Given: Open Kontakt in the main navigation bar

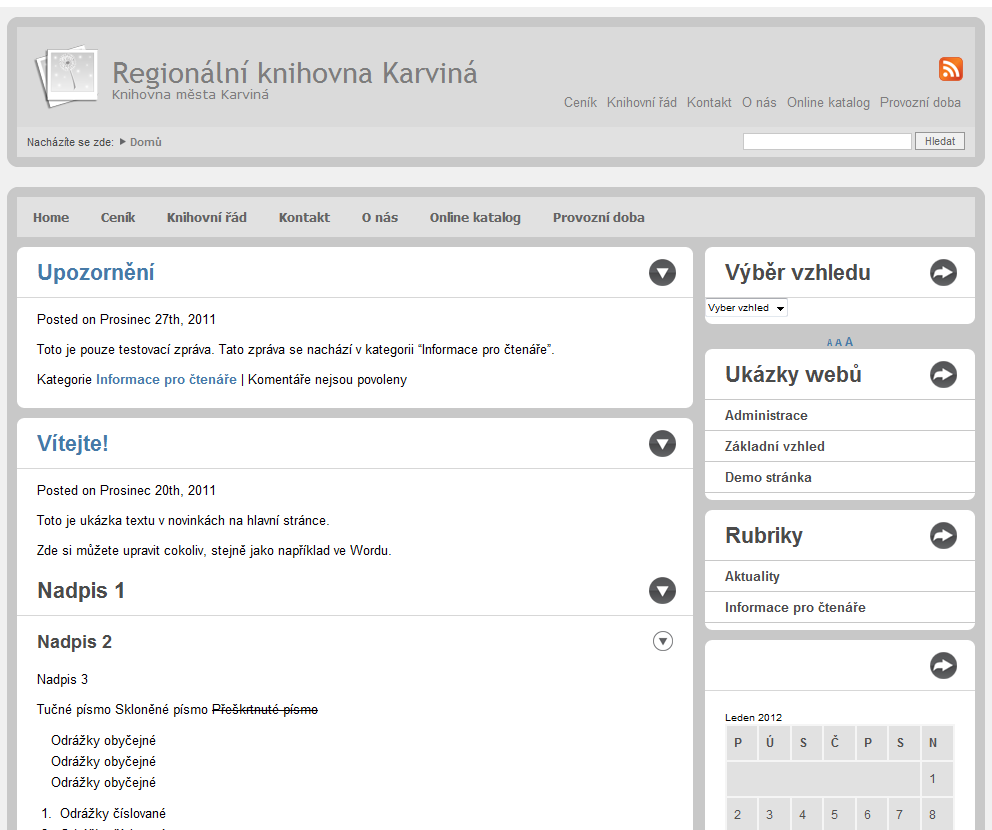Looking at the screenshot, I should 304,218.
